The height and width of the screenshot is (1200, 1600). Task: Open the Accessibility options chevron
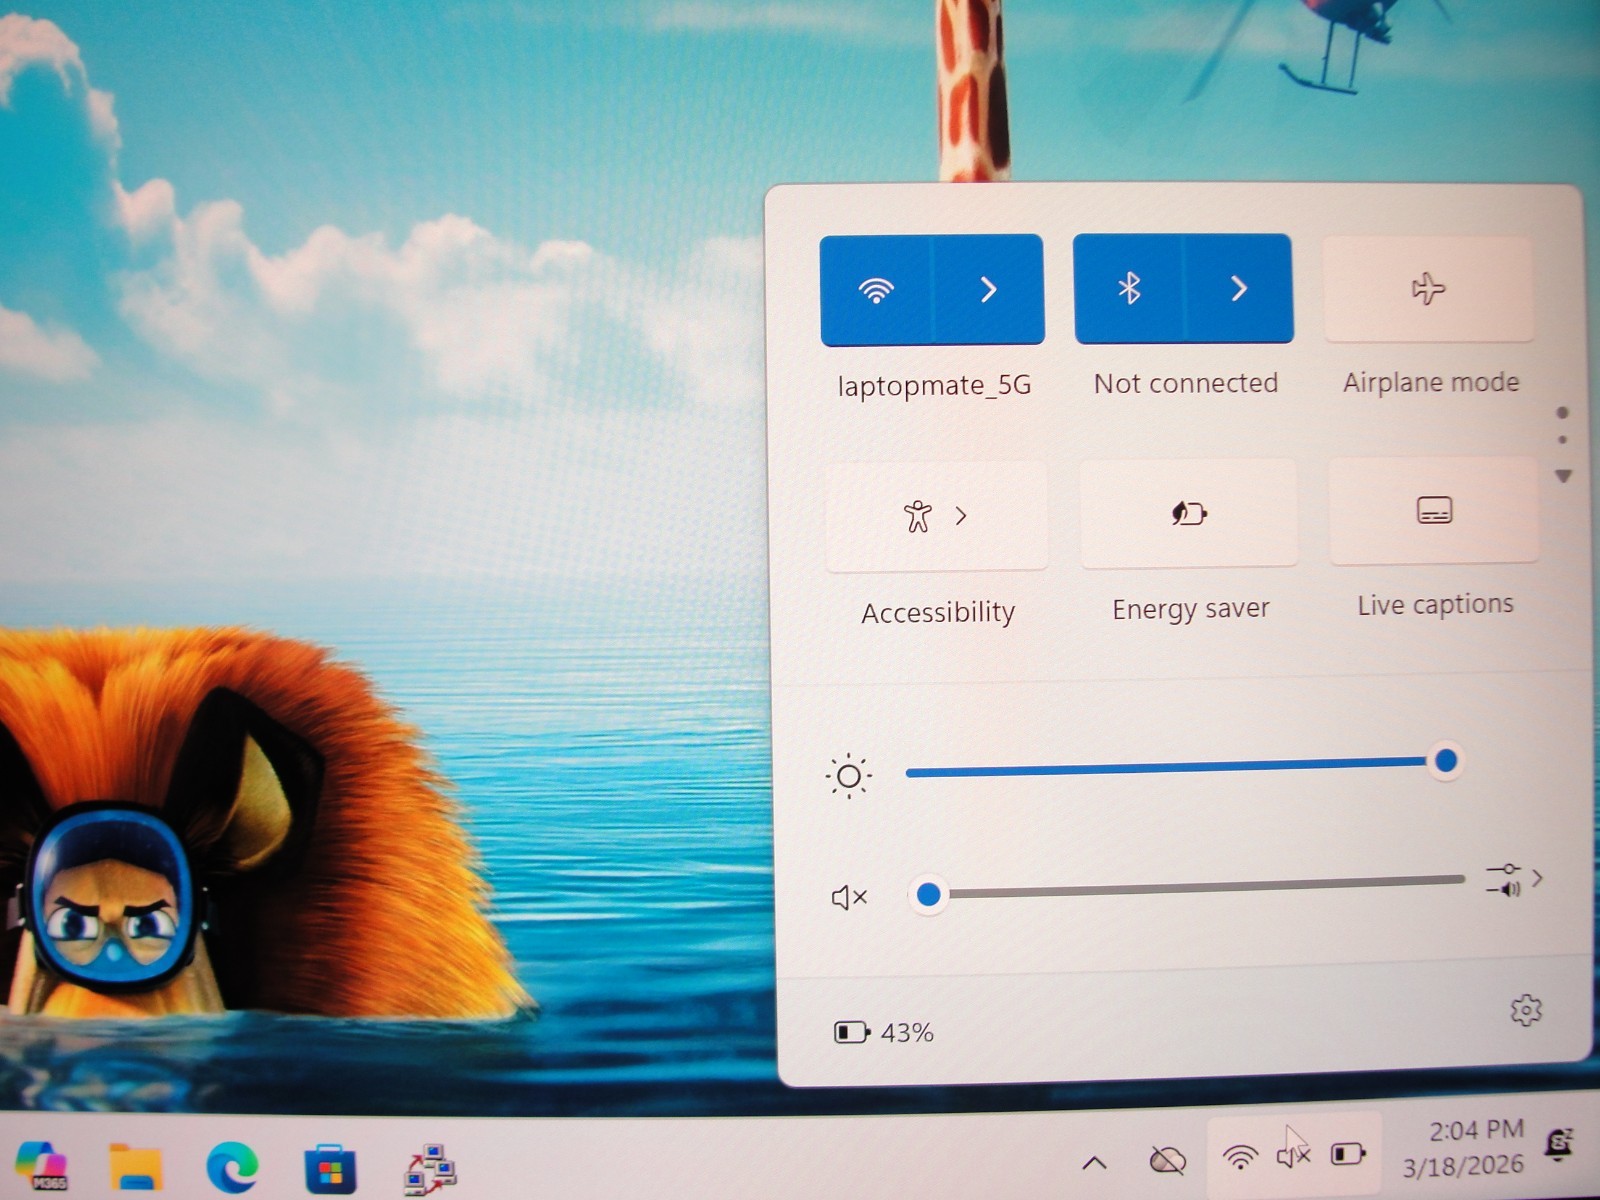tap(961, 516)
